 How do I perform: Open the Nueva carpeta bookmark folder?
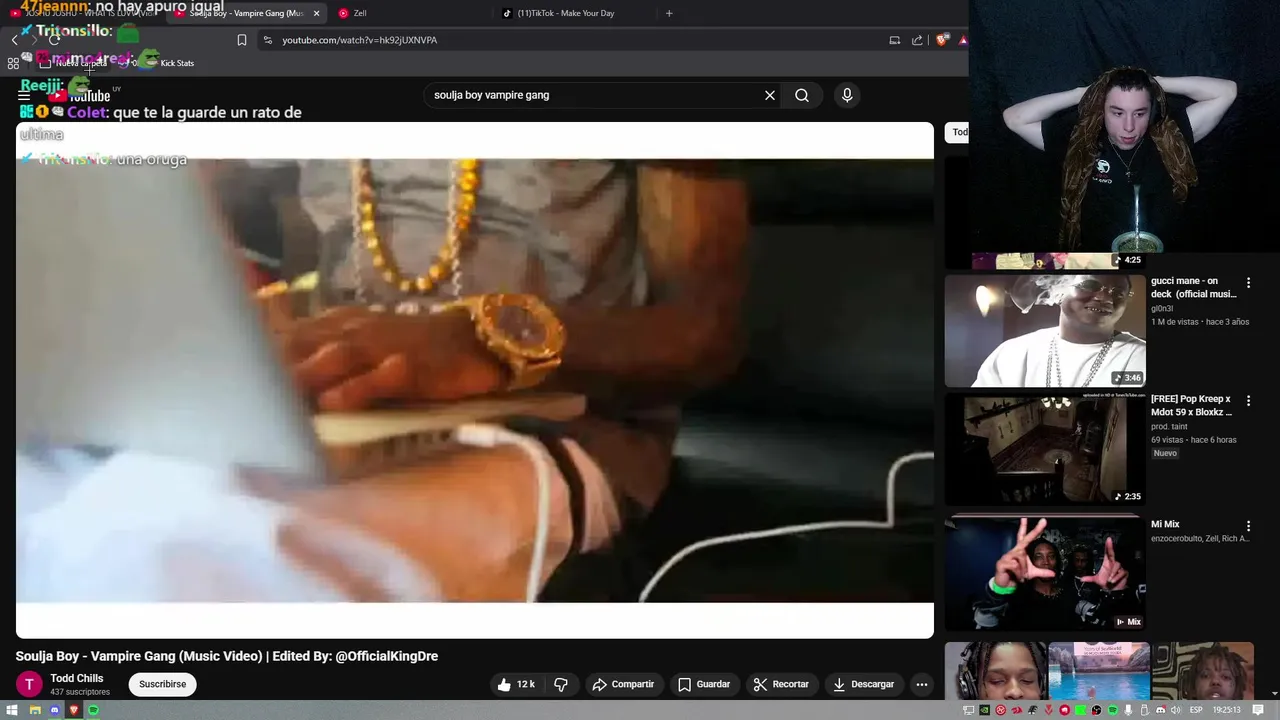[x=73, y=63]
